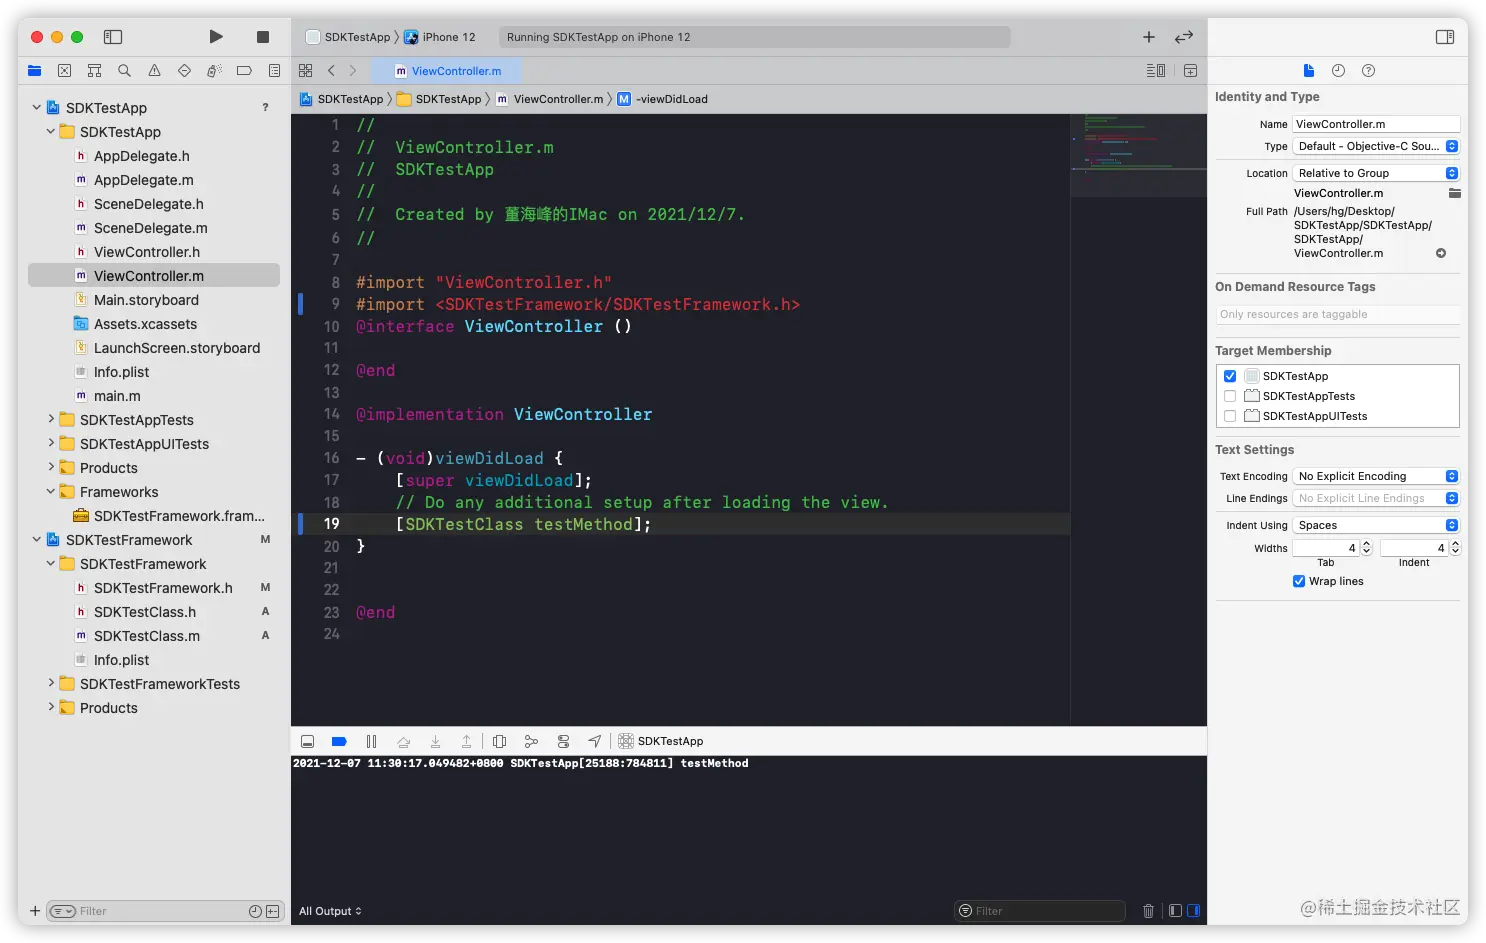The height and width of the screenshot is (943, 1486).
Task: Open Environment Overrides in the debug bar
Action: [x=563, y=741]
